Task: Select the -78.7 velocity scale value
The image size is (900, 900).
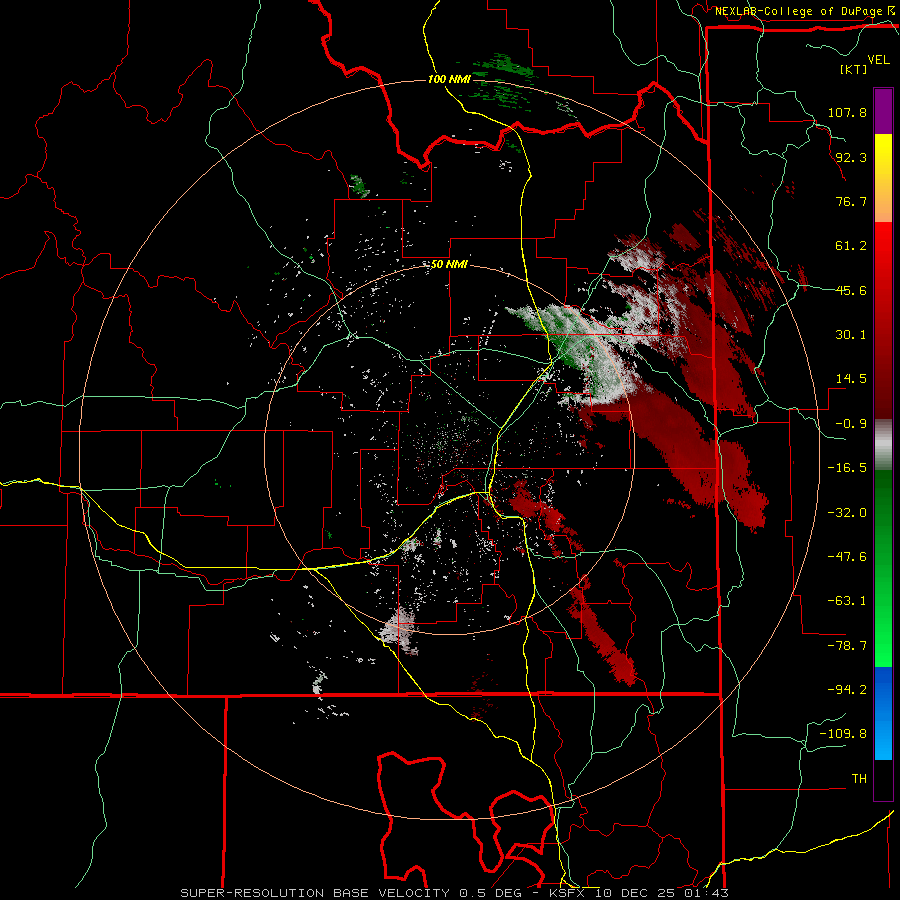Action: 847,646
